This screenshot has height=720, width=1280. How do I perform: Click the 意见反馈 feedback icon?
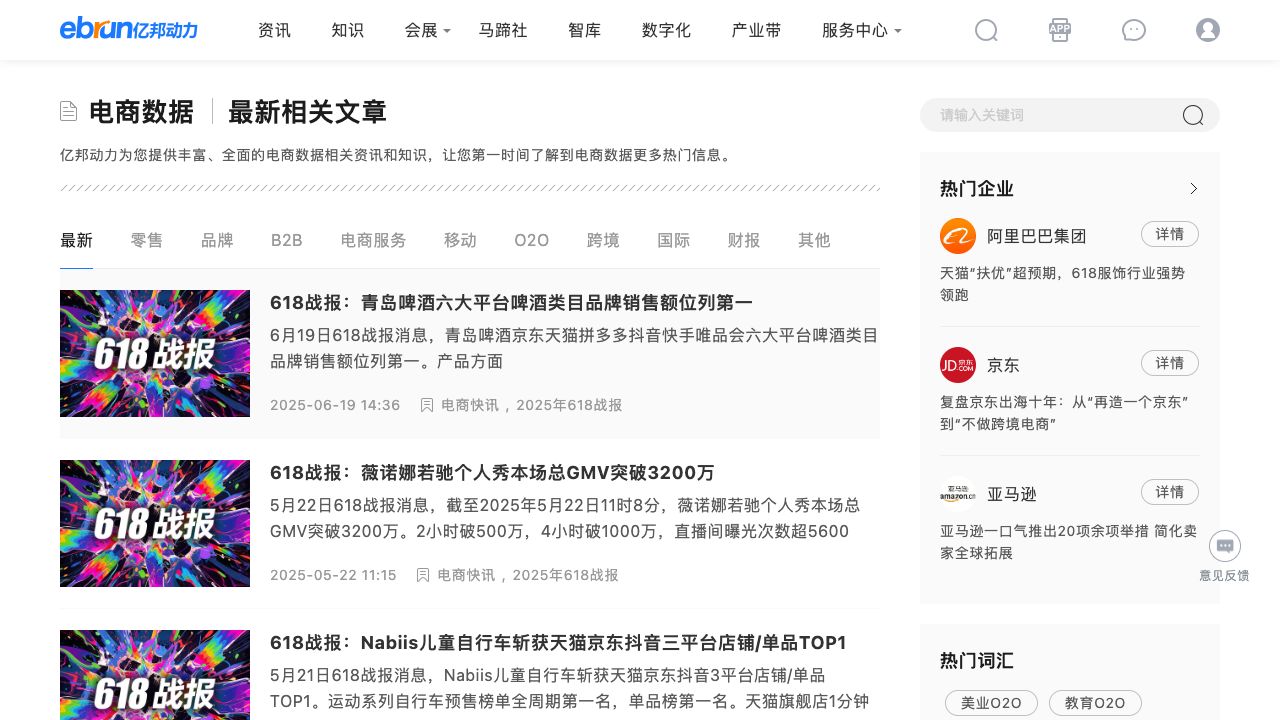tap(1225, 547)
